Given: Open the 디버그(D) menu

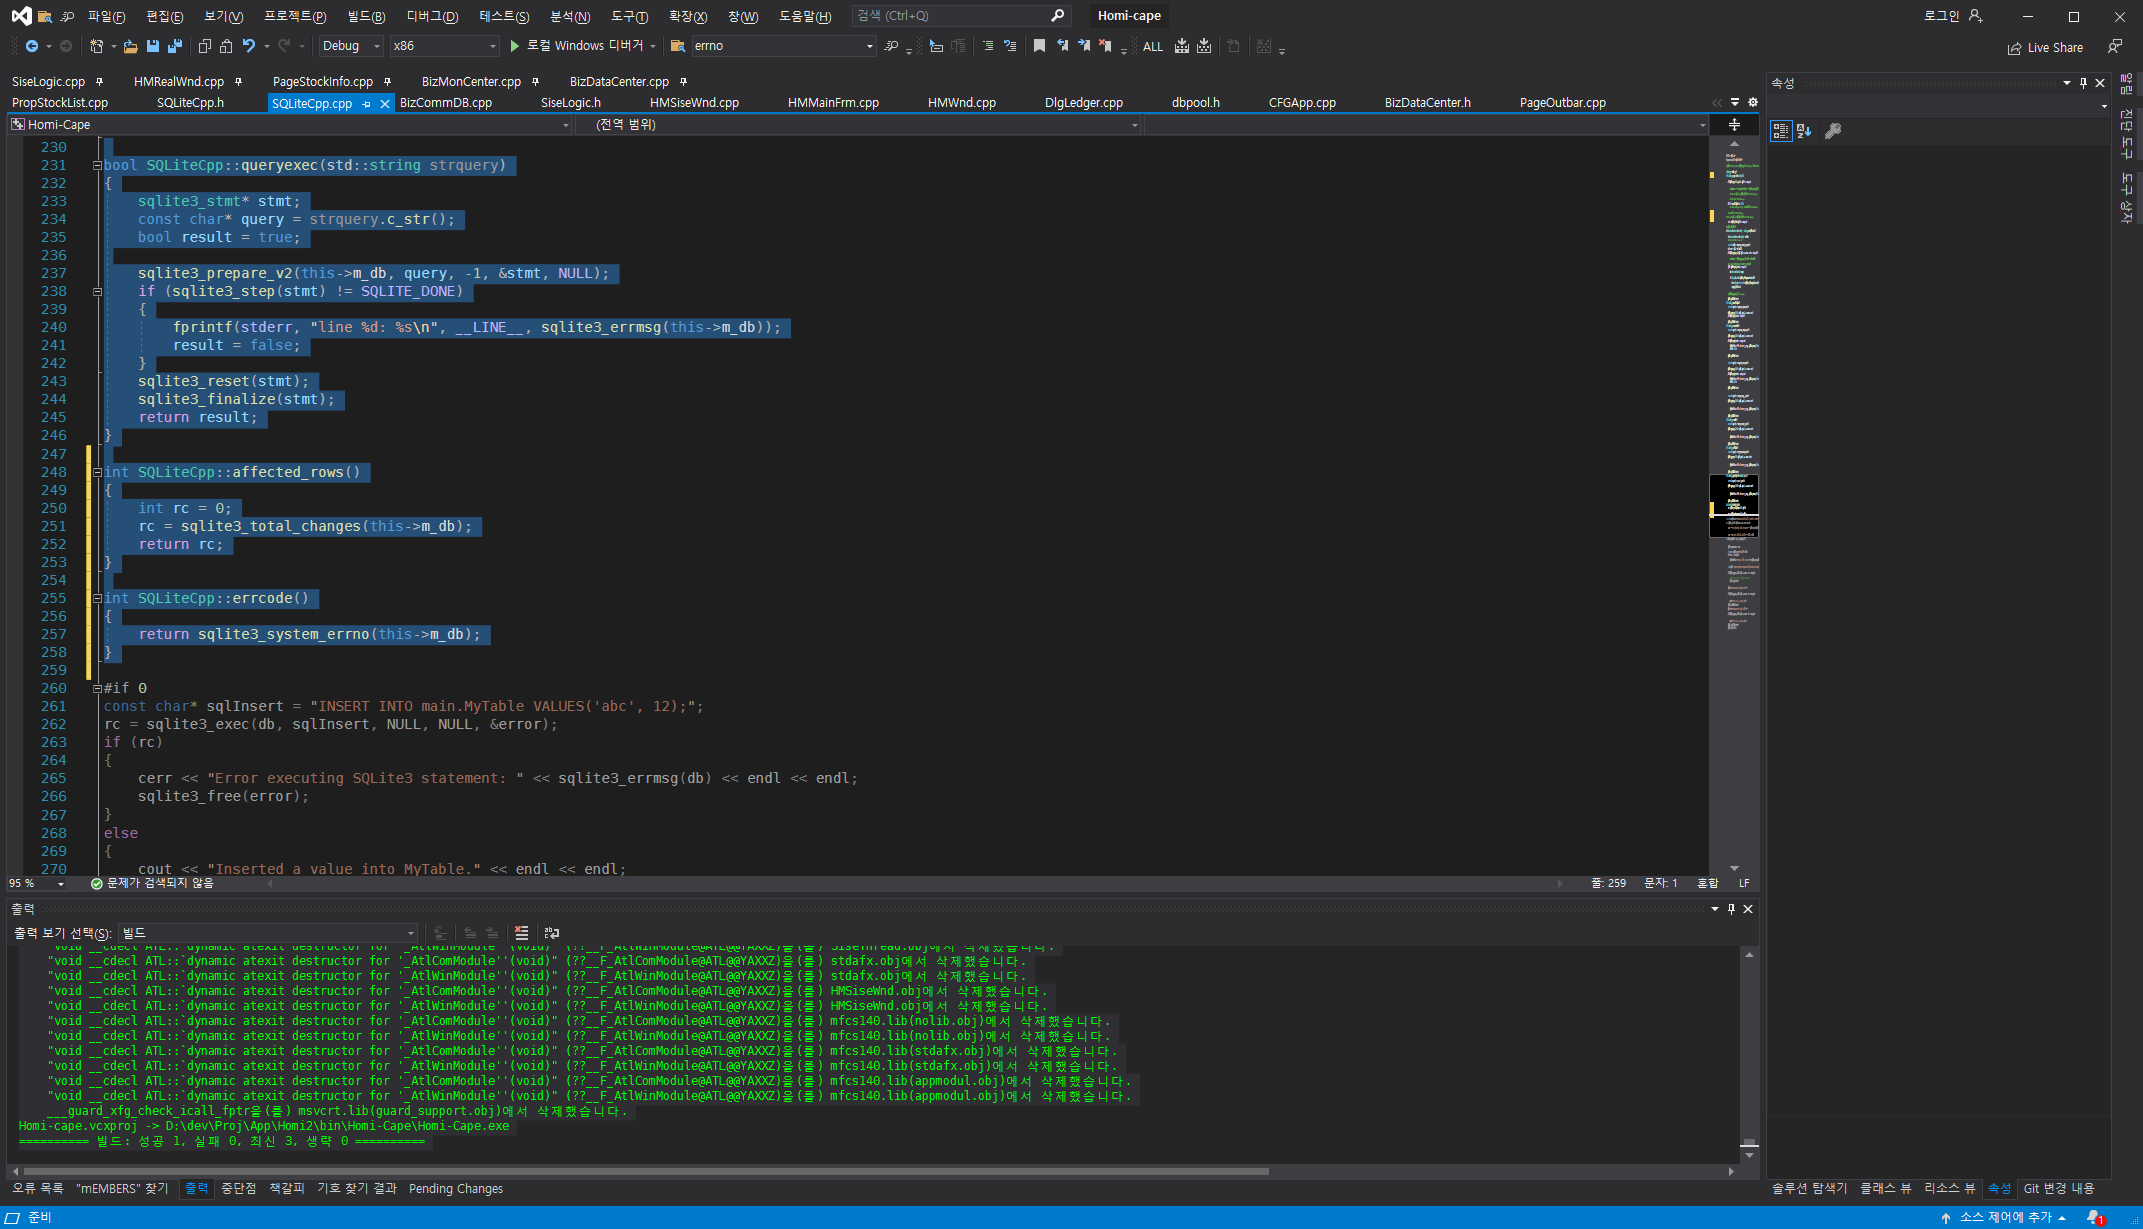Looking at the screenshot, I should [432, 16].
